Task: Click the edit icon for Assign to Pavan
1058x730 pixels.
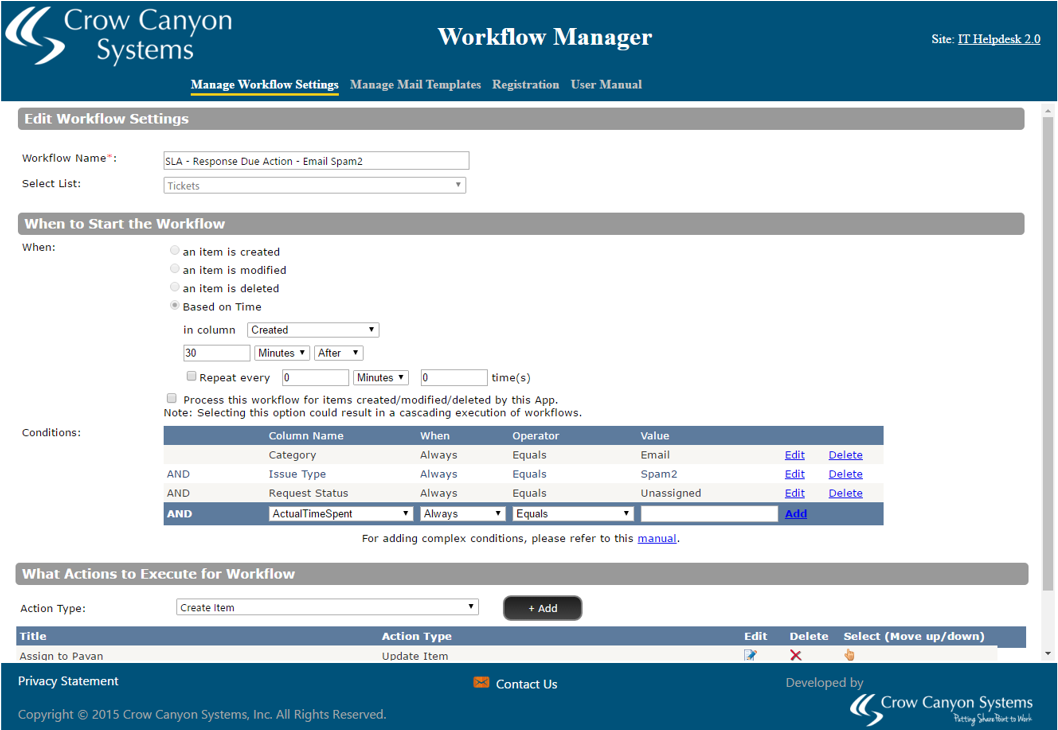Action: click(x=750, y=655)
